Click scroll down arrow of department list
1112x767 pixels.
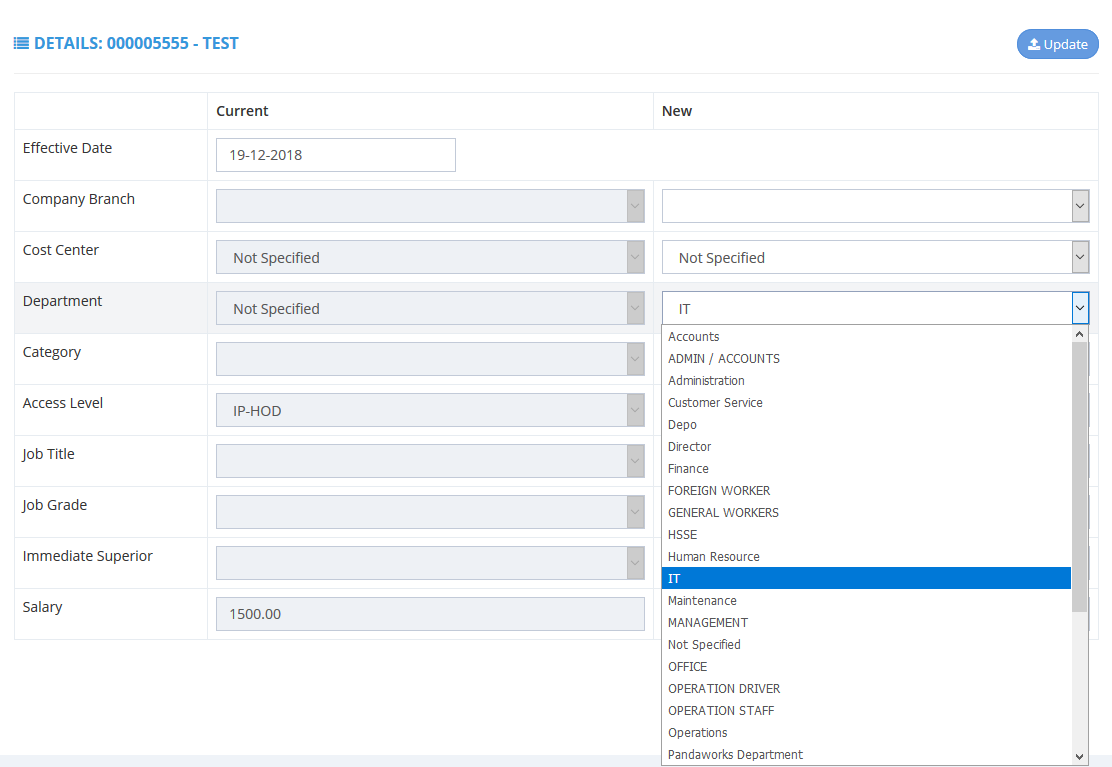pyautogui.click(x=1080, y=757)
